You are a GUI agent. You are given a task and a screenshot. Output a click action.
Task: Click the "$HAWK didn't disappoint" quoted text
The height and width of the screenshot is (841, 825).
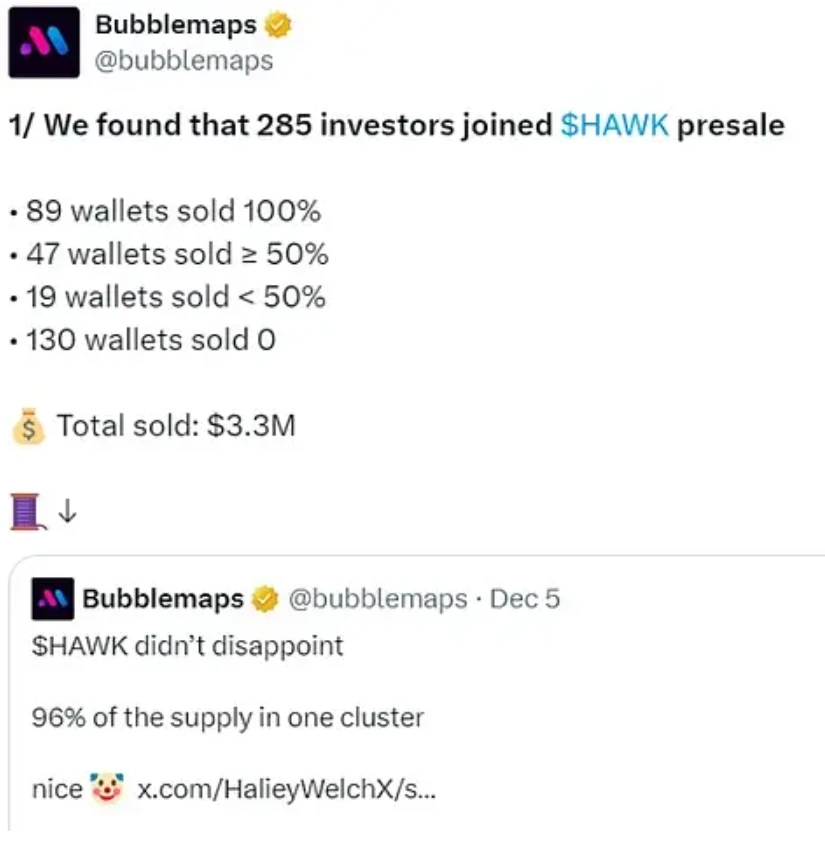pyautogui.click(x=188, y=646)
